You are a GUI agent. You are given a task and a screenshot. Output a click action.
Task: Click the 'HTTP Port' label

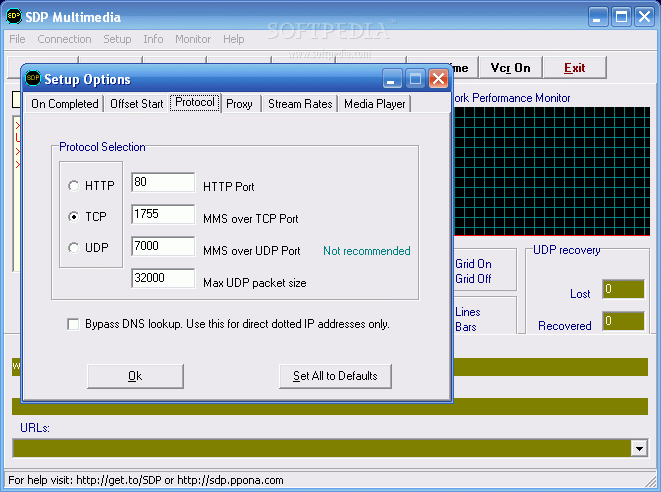pyautogui.click(x=228, y=187)
